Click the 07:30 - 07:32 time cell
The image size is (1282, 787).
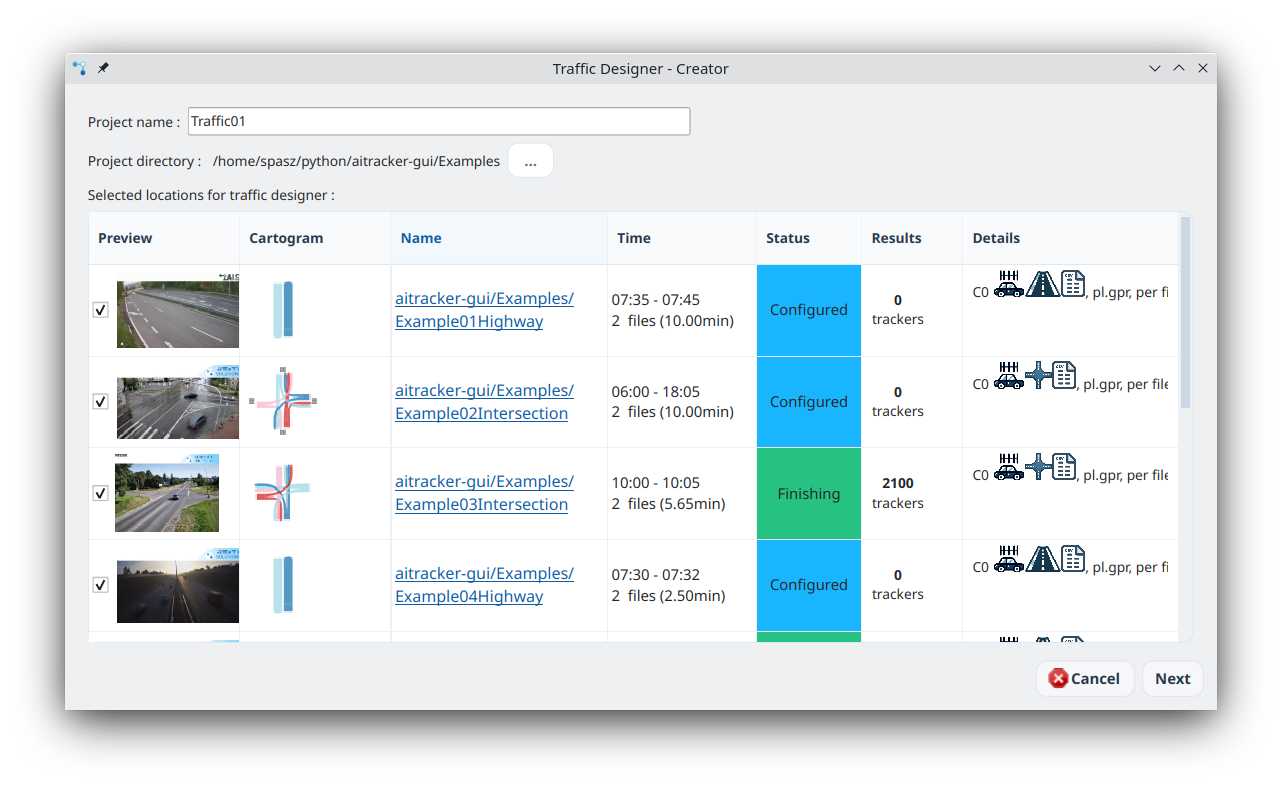(682, 585)
